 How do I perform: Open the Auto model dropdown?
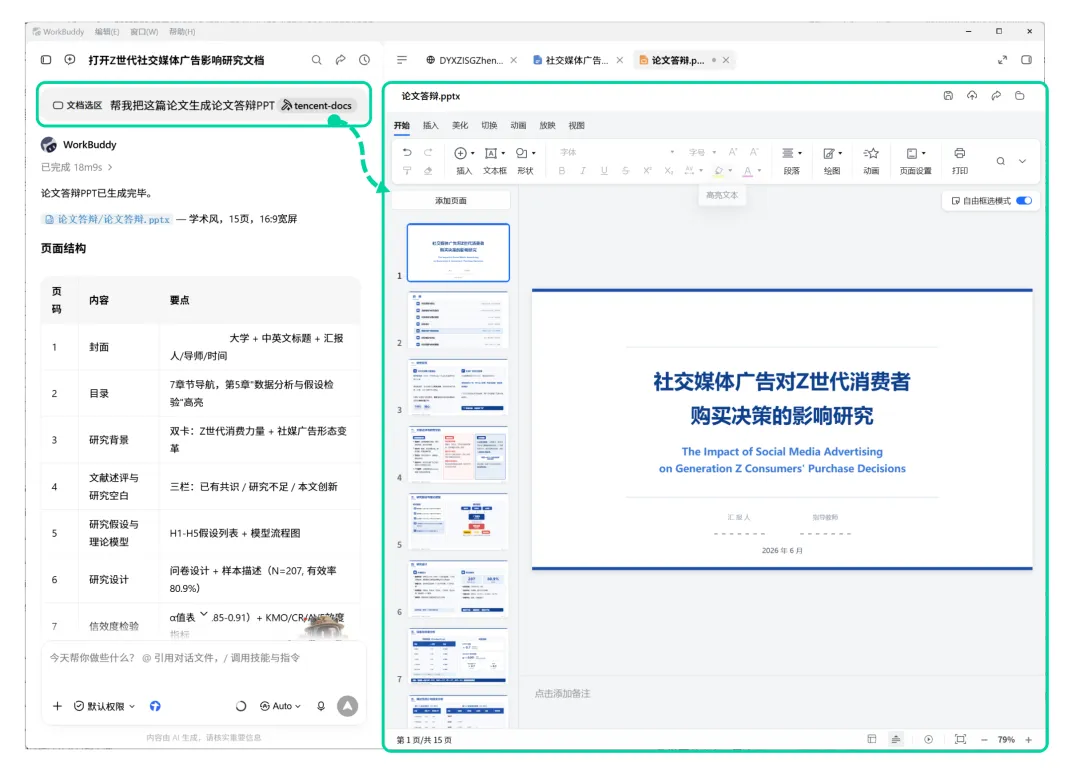tap(280, 706)
